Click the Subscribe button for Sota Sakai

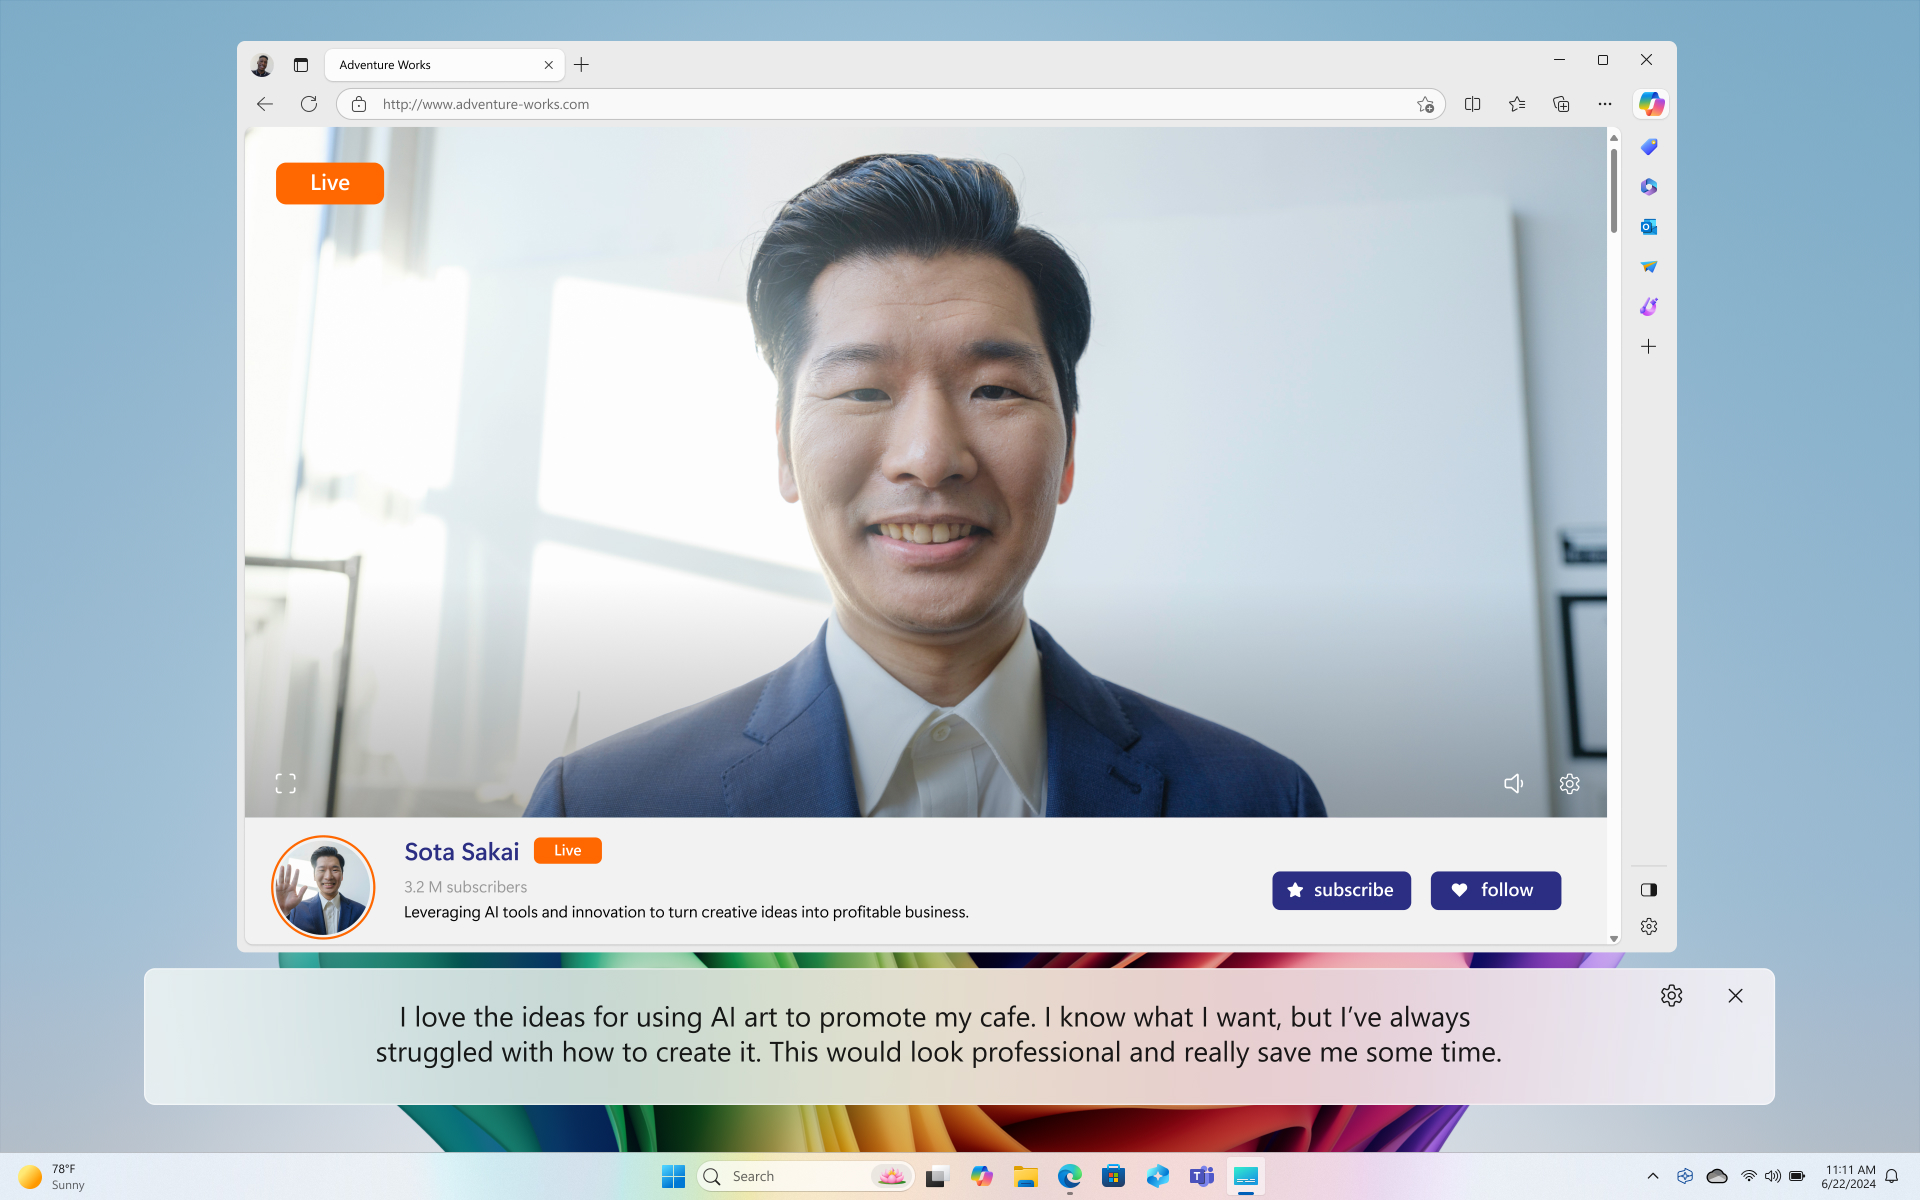(1339, 889)
